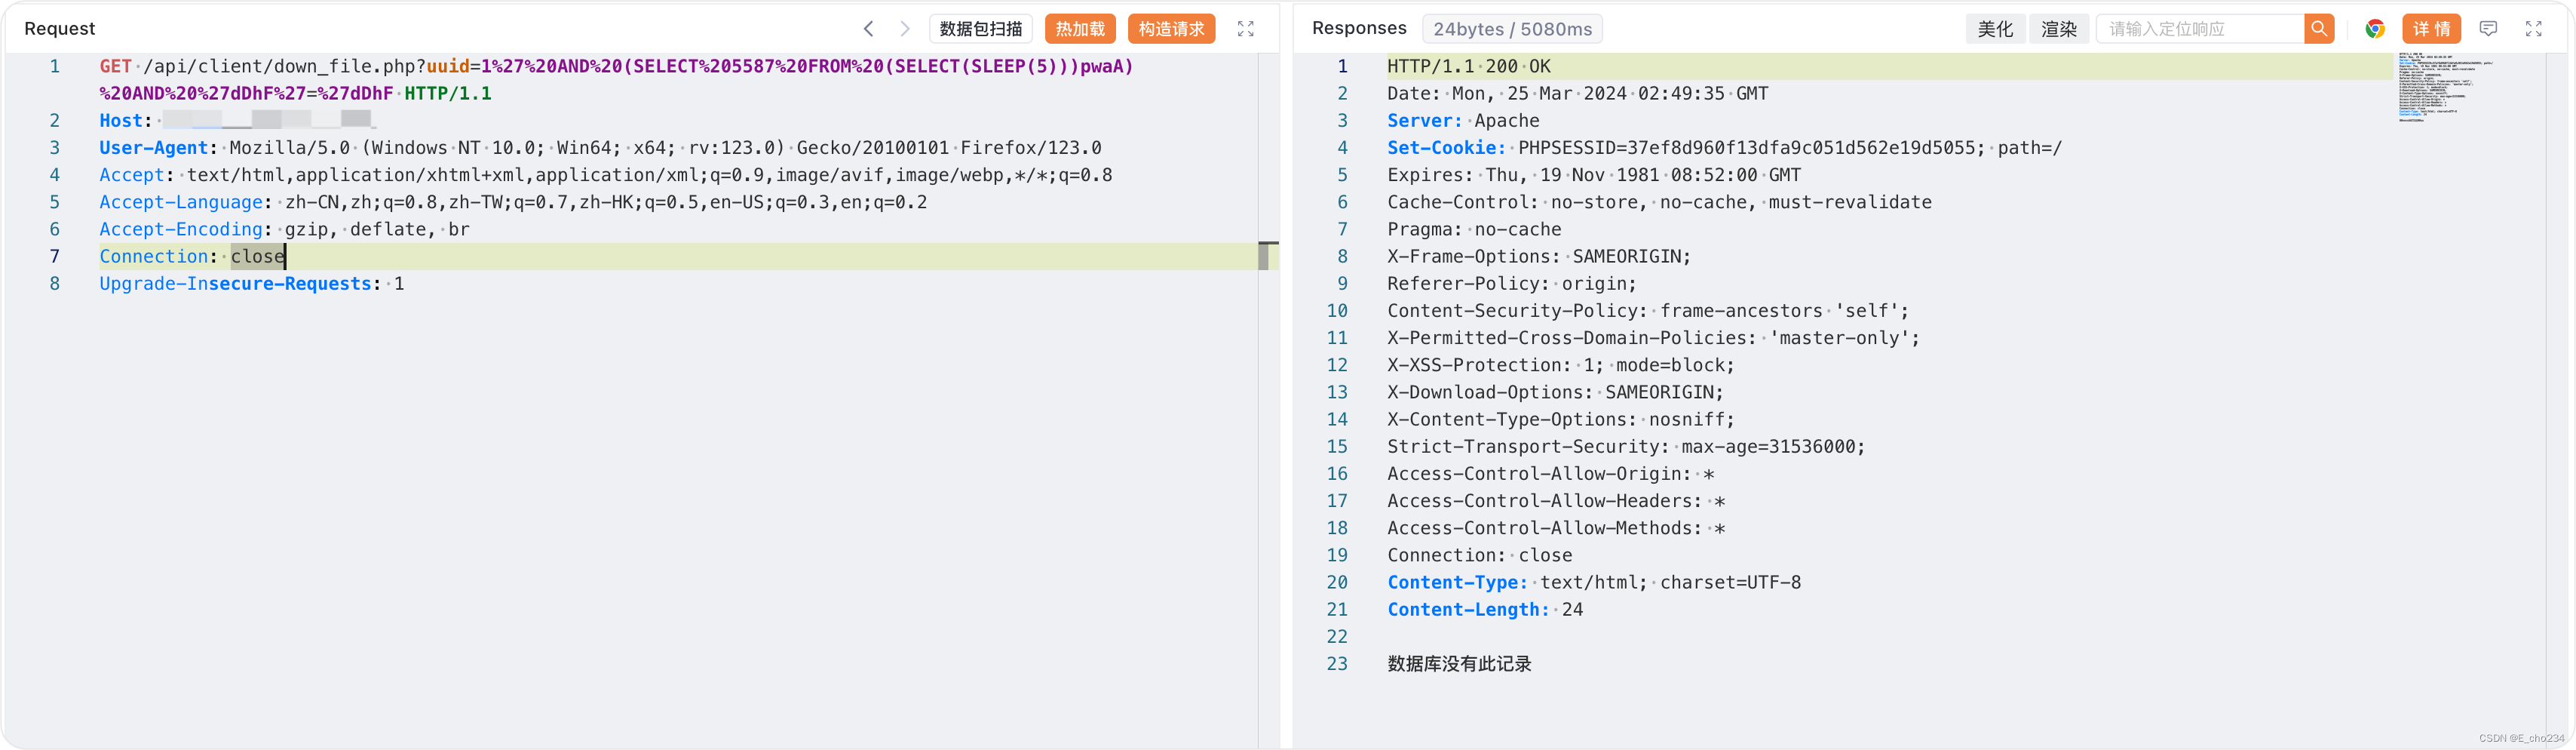This screenshot has height=750, width=2576.
Task: Click the Accept-Encoding header name
Action: coord(181,229)
